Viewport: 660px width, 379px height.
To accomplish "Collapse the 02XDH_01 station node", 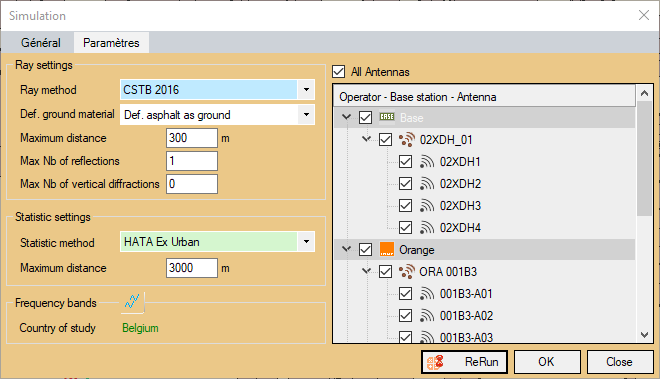I will [x=366, y=139].
